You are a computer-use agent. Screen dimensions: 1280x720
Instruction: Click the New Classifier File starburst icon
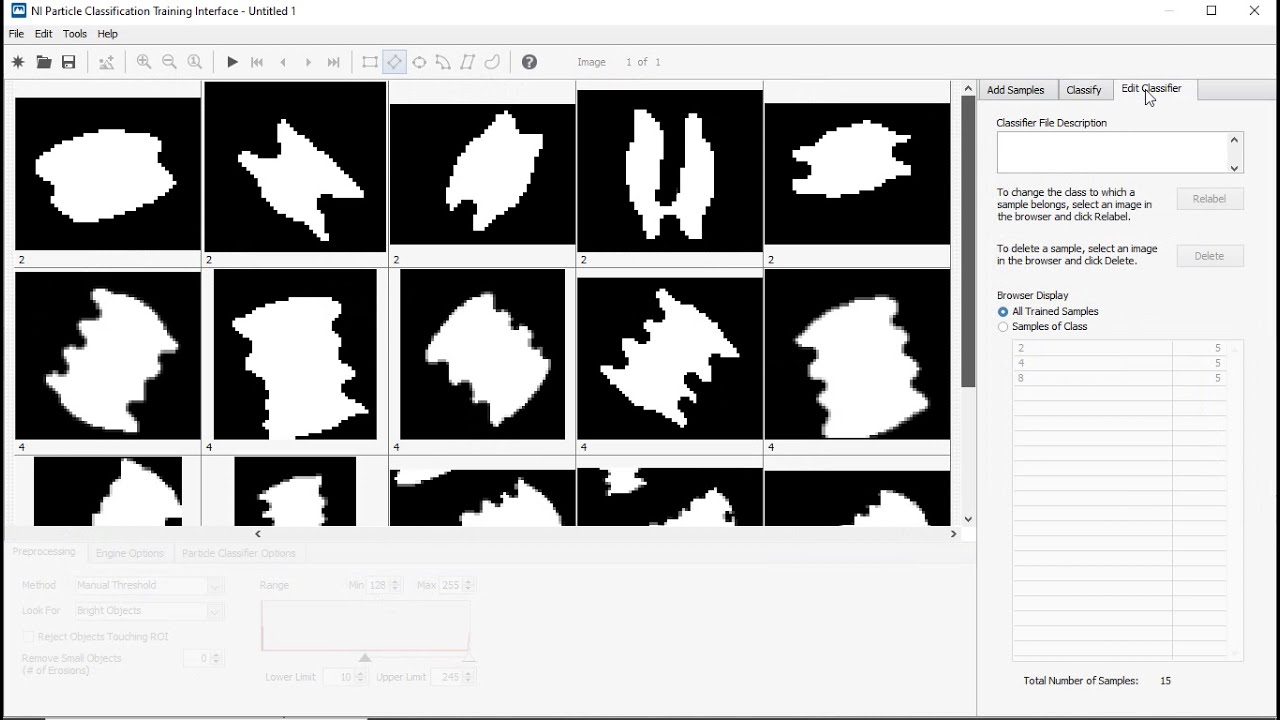point(18,62)
